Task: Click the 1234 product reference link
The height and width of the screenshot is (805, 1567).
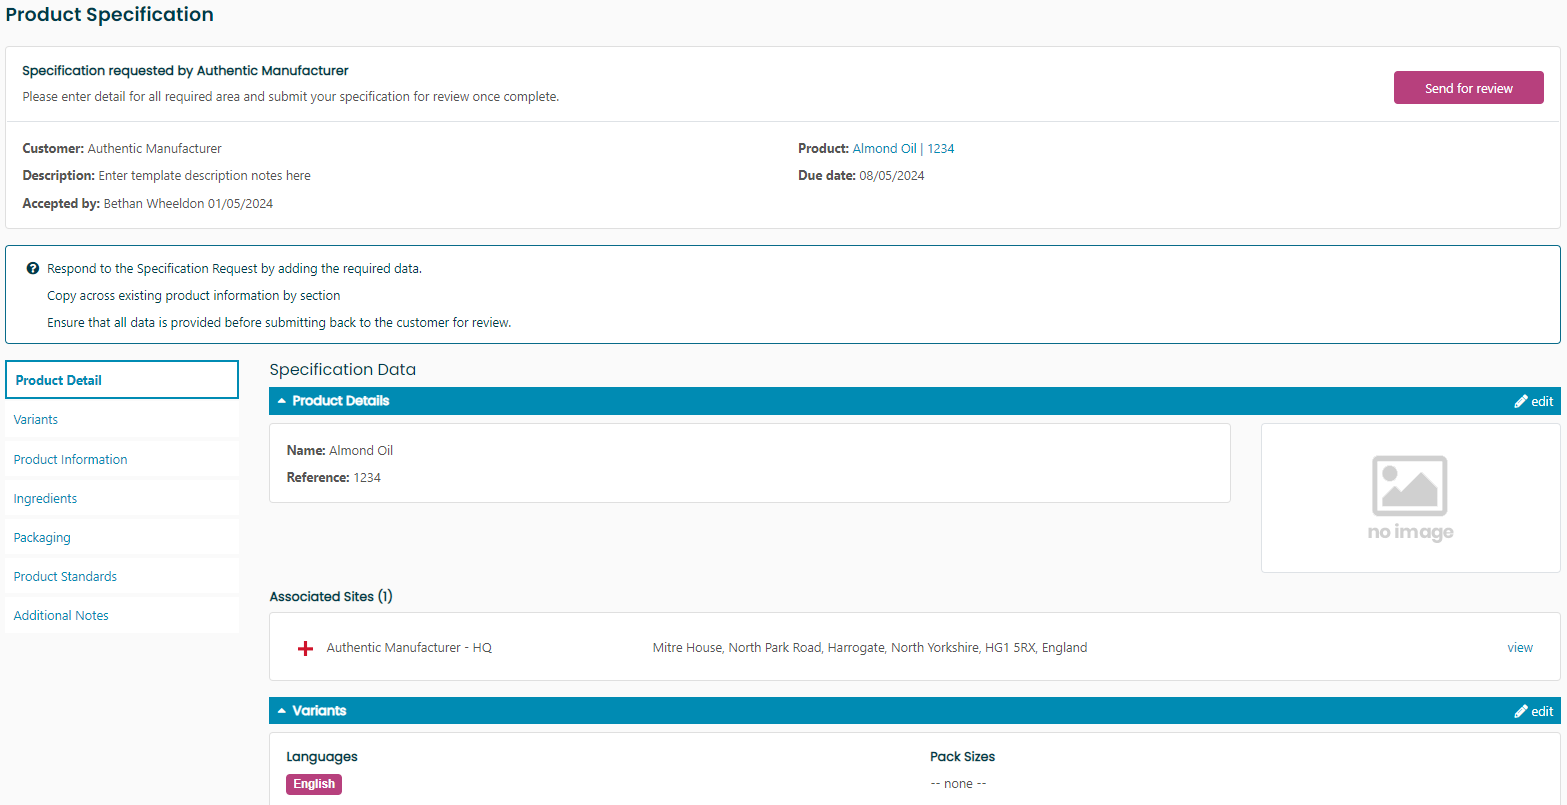Action: click(x=940, y=149)
